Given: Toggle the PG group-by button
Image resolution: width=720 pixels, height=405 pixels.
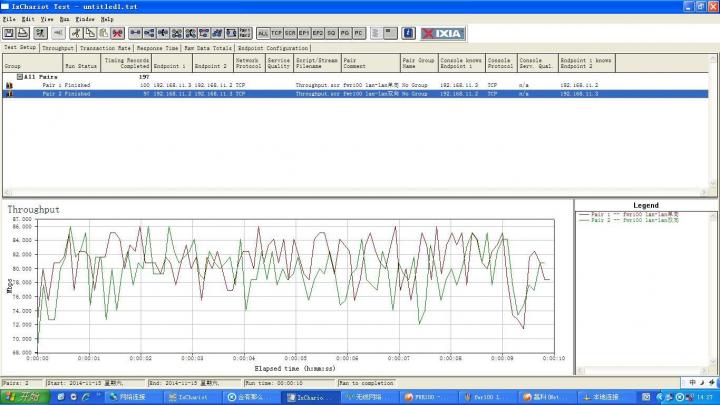Looking at the screenshot, I should click(345, 33).
